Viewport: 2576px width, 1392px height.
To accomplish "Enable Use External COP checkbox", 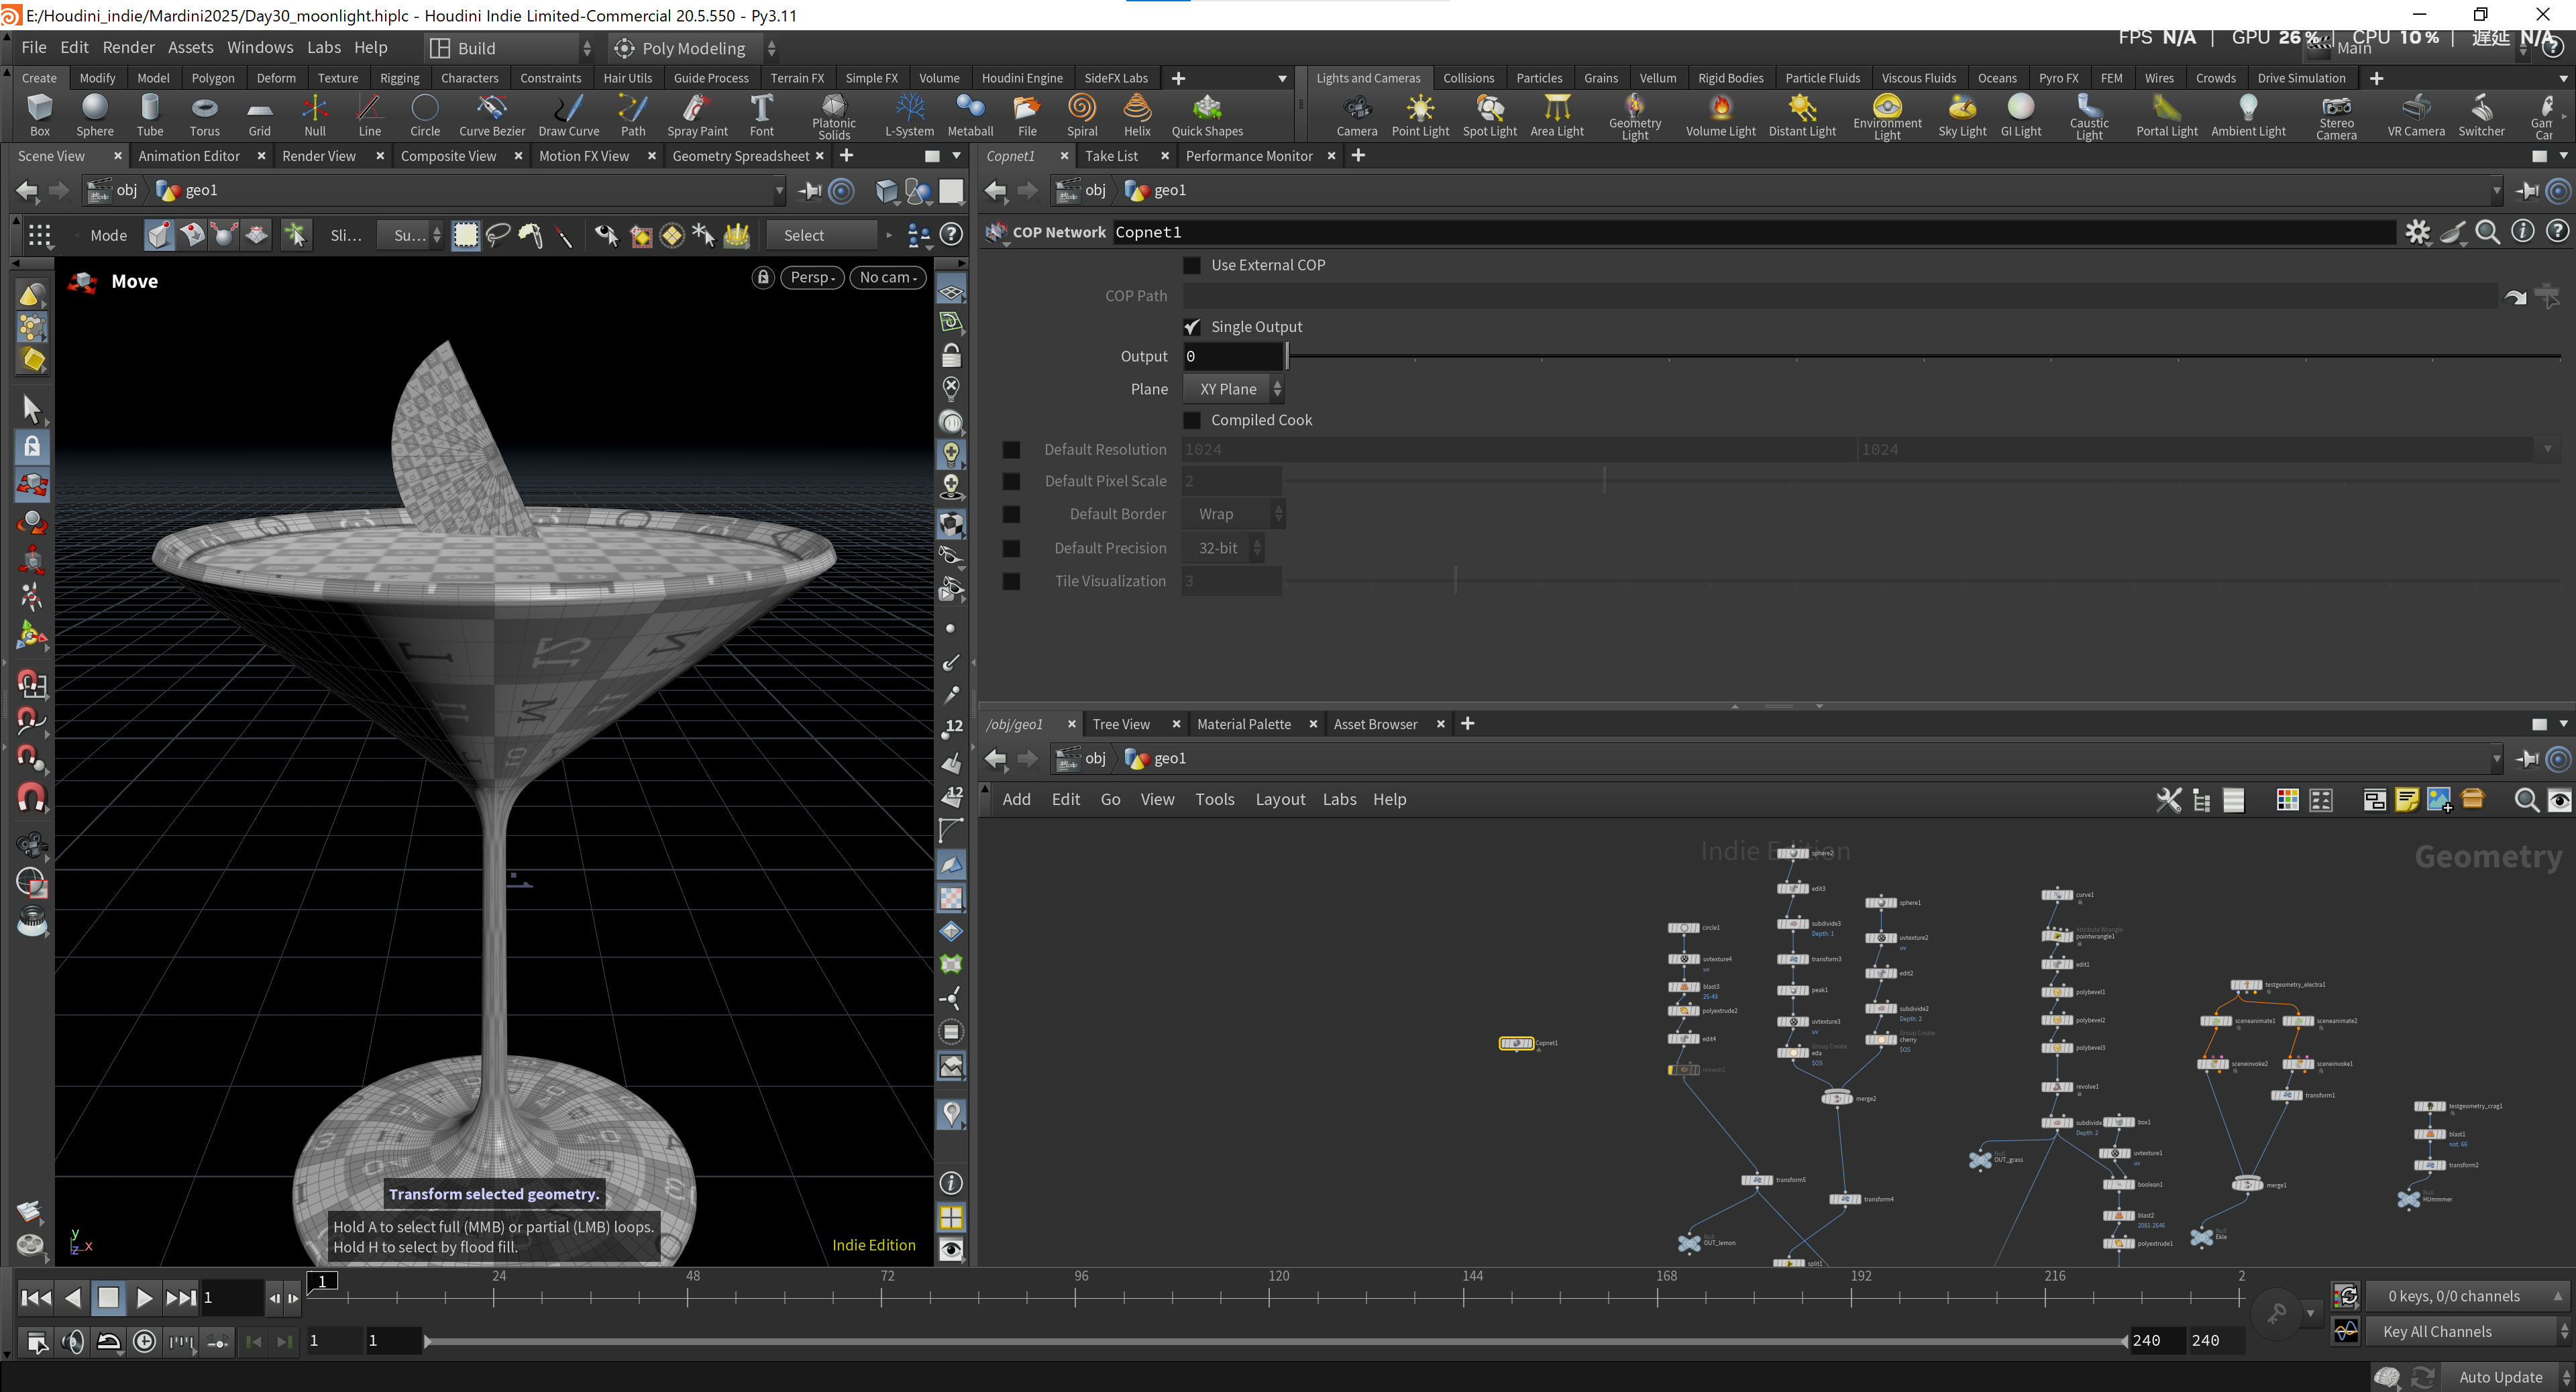I will click(1191, 265).
